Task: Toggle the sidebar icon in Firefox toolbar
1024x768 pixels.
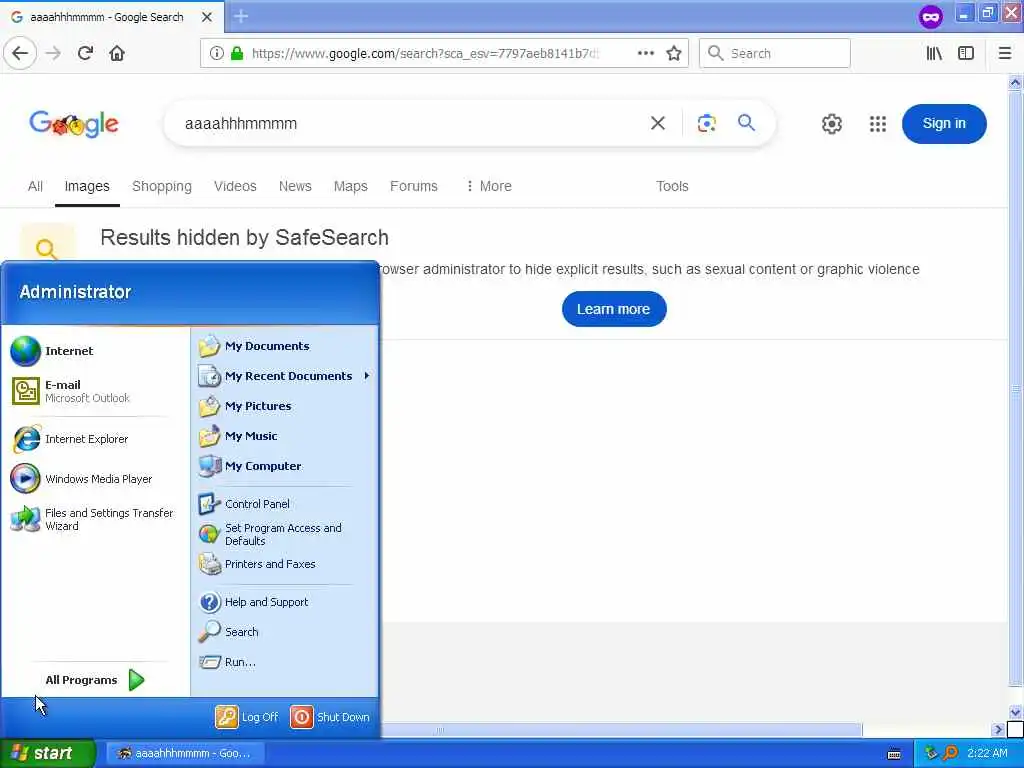Action: [966, 53]
